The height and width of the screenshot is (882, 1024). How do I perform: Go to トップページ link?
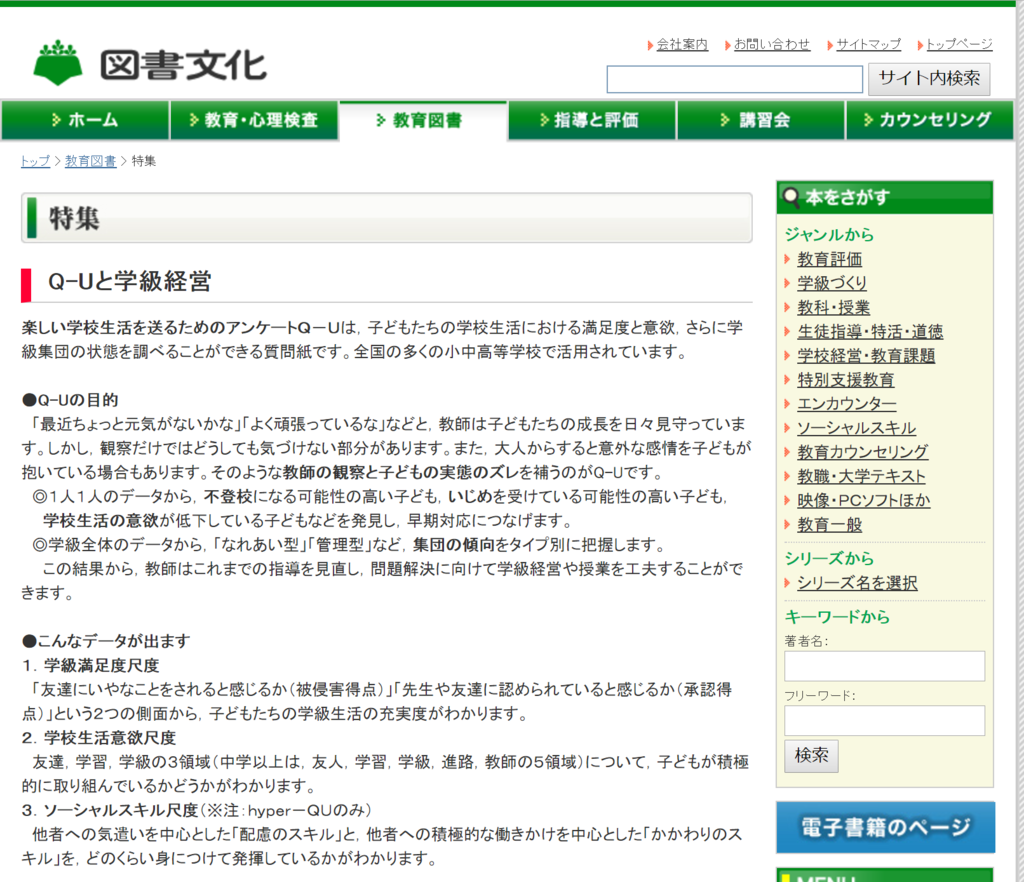959,44
